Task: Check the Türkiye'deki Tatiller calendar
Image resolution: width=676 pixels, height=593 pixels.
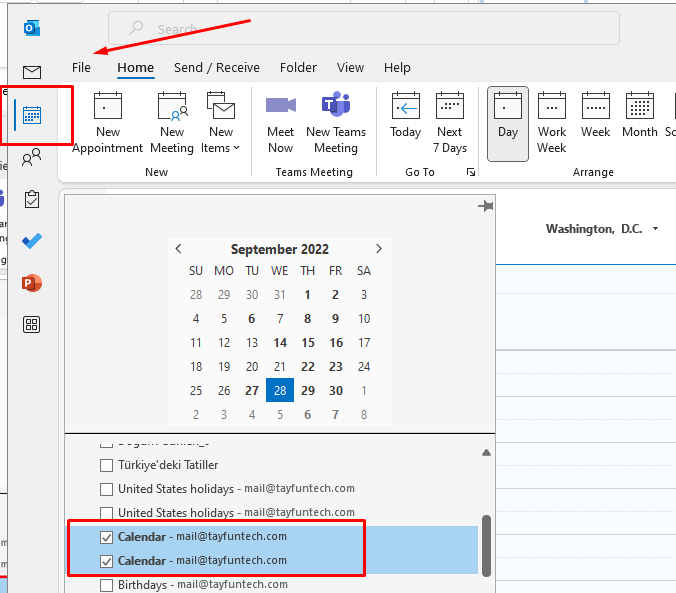Action: pyautogui.click(x=107, y=465)
